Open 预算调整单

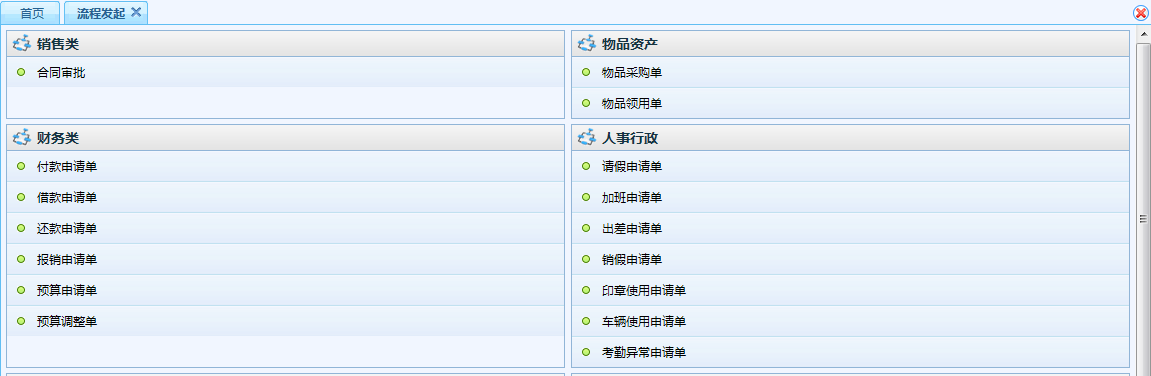pos(67,321)
